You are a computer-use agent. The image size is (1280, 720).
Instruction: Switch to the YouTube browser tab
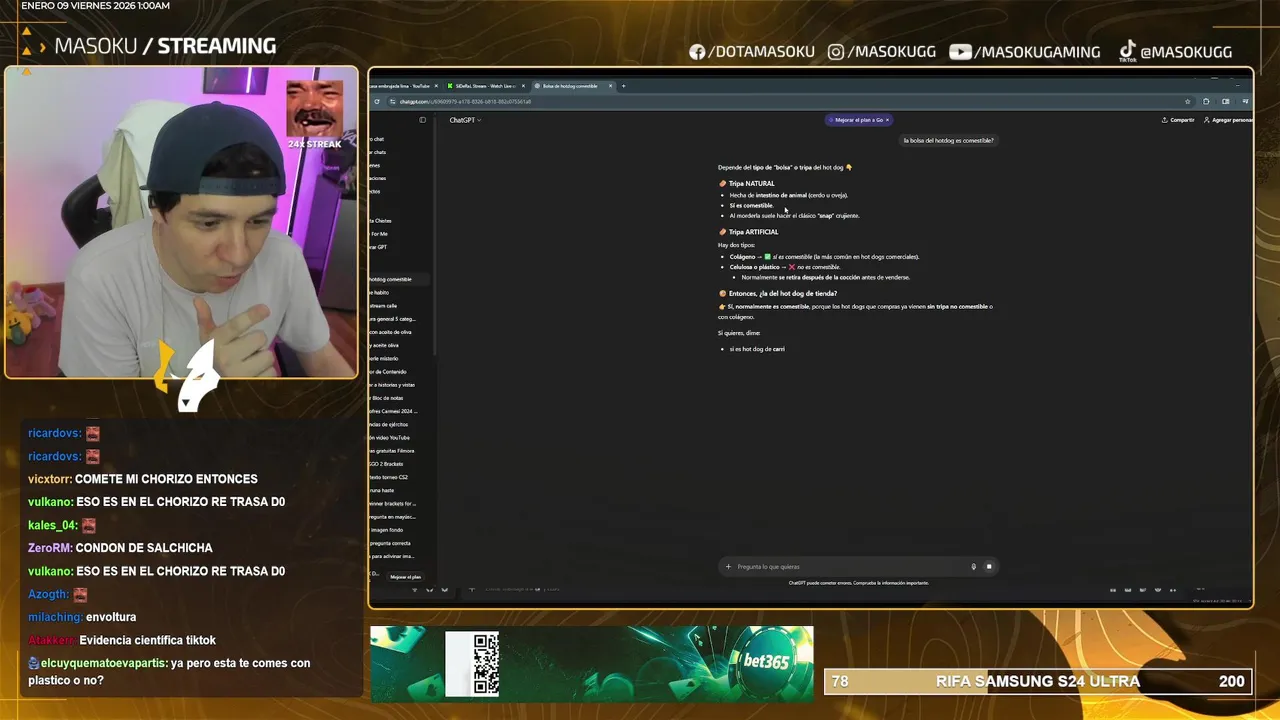coord(402,86)
